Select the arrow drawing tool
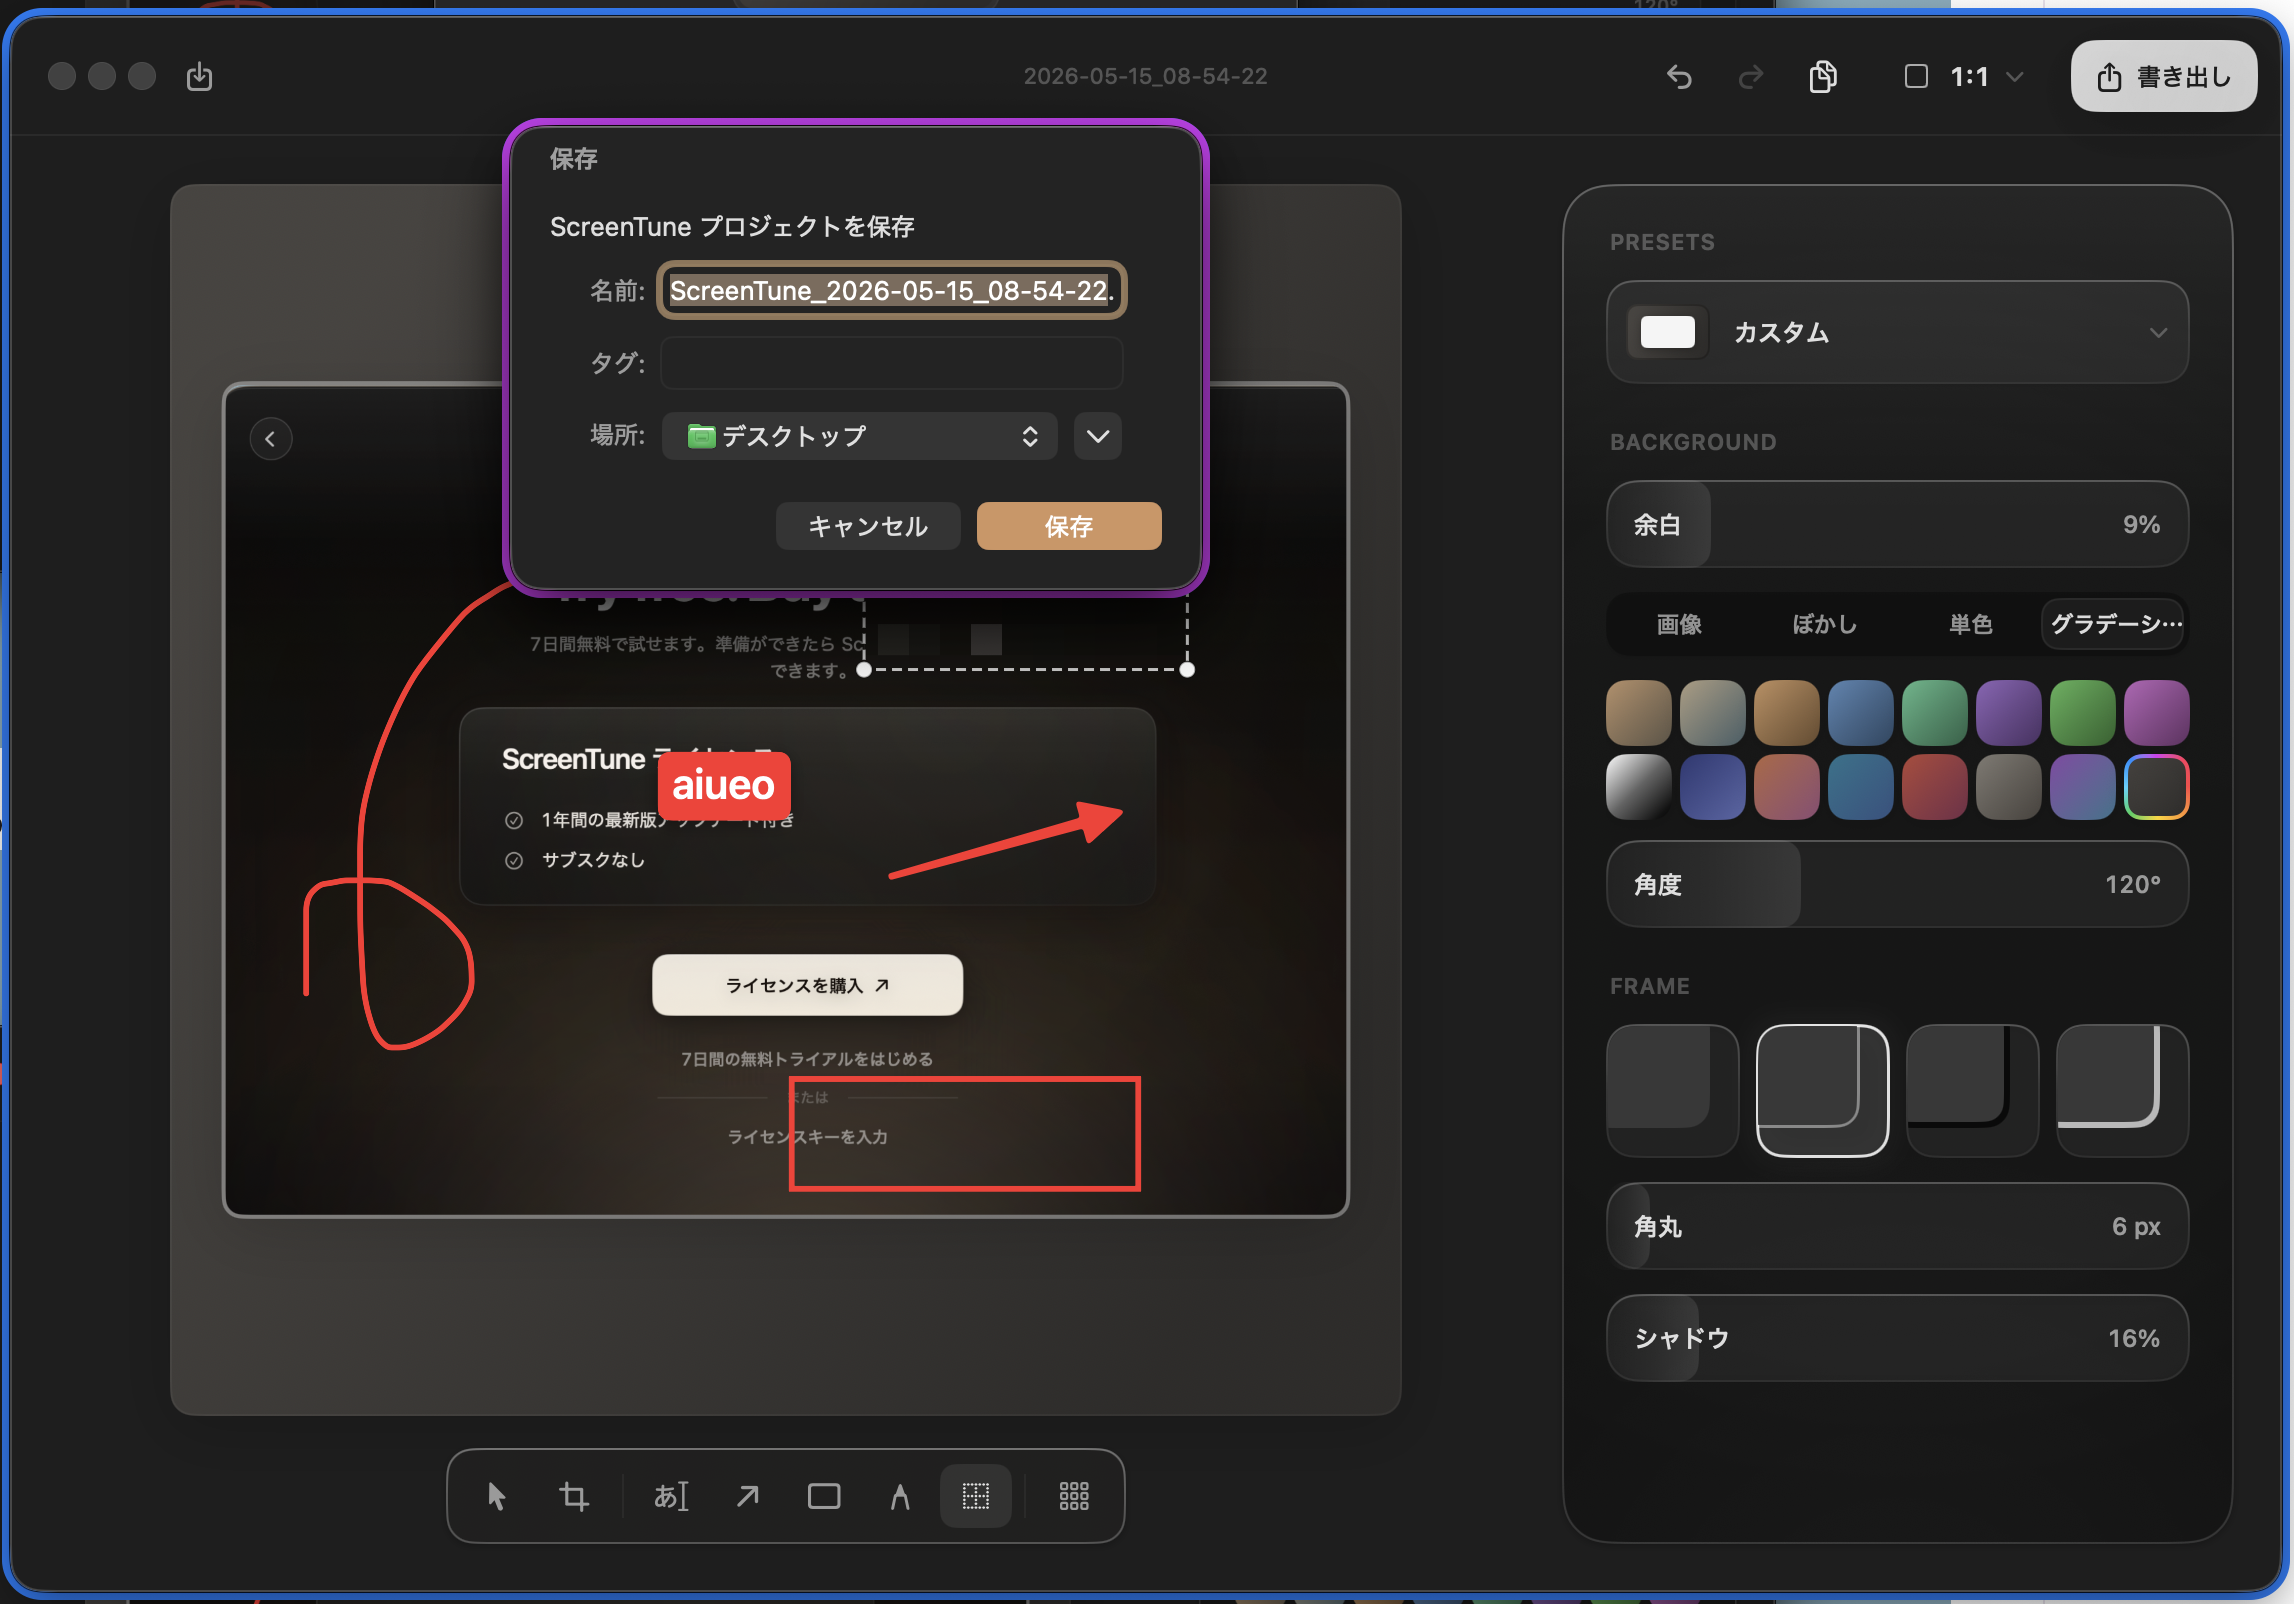Image resolution: width=2294 pixels, height=1604 pixels. [x=747, y=1496]
